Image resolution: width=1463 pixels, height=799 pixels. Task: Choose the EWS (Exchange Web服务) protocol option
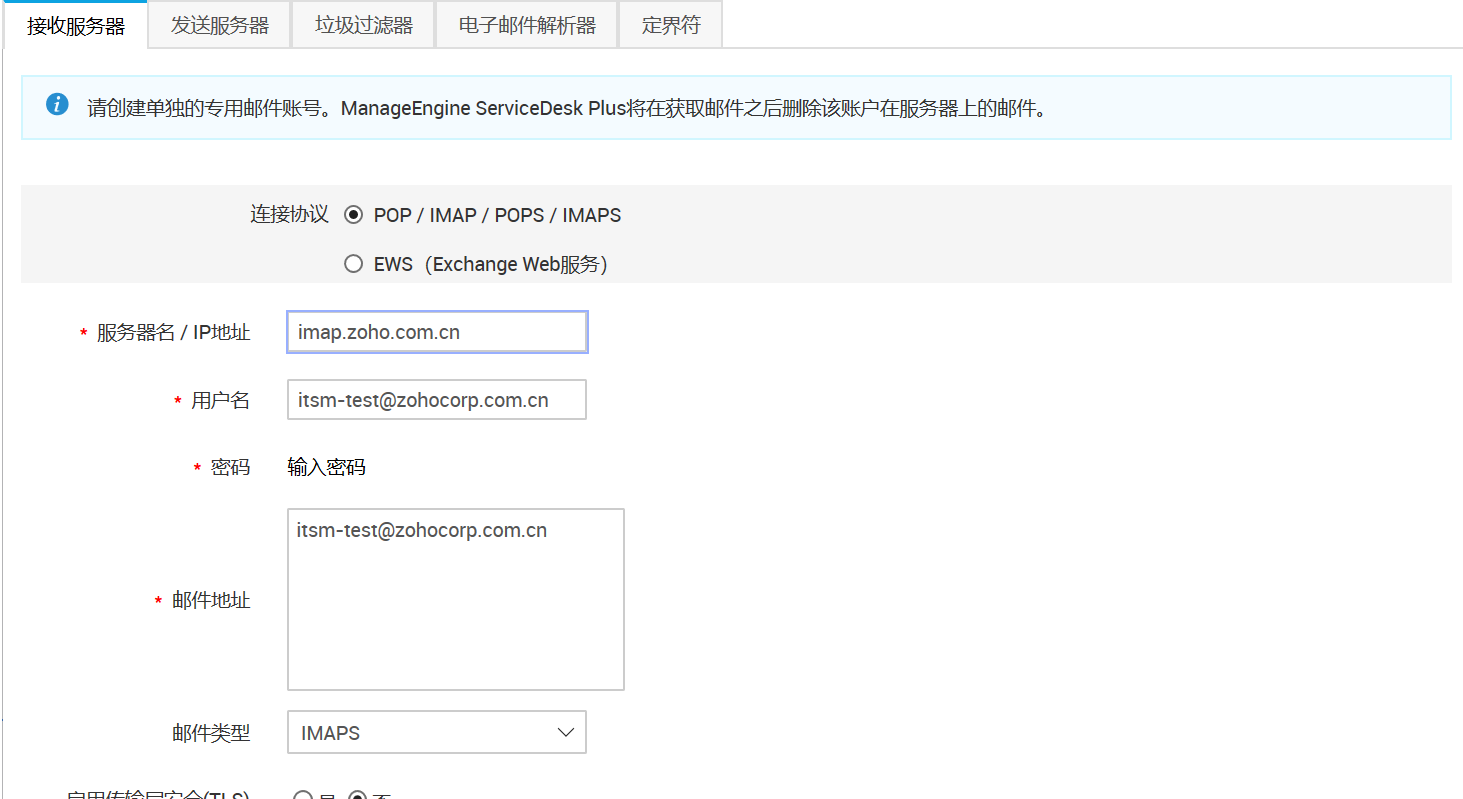[x=353, y=264]
